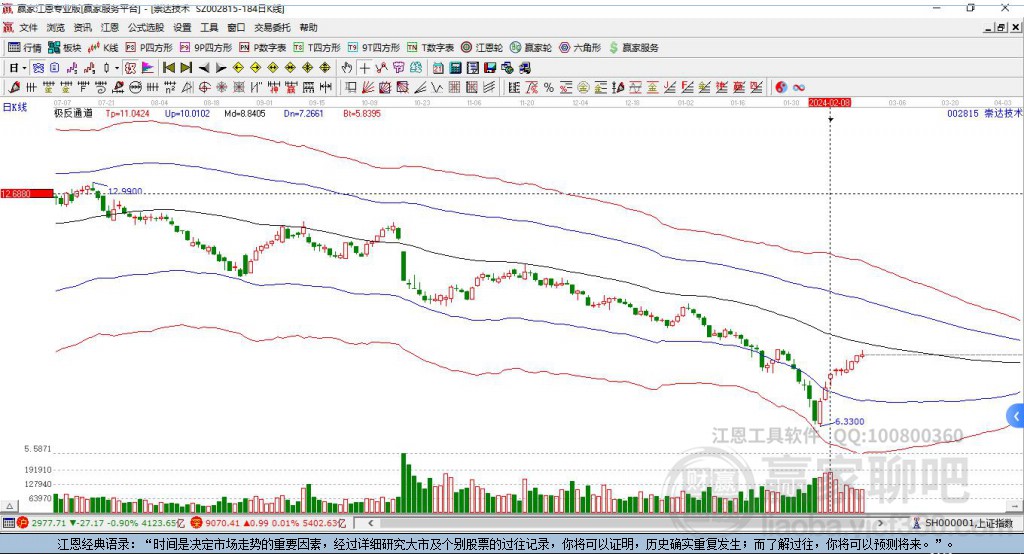Open the T数字表 tool
This screenshot has width=1024, height=554.
point(430,48)
